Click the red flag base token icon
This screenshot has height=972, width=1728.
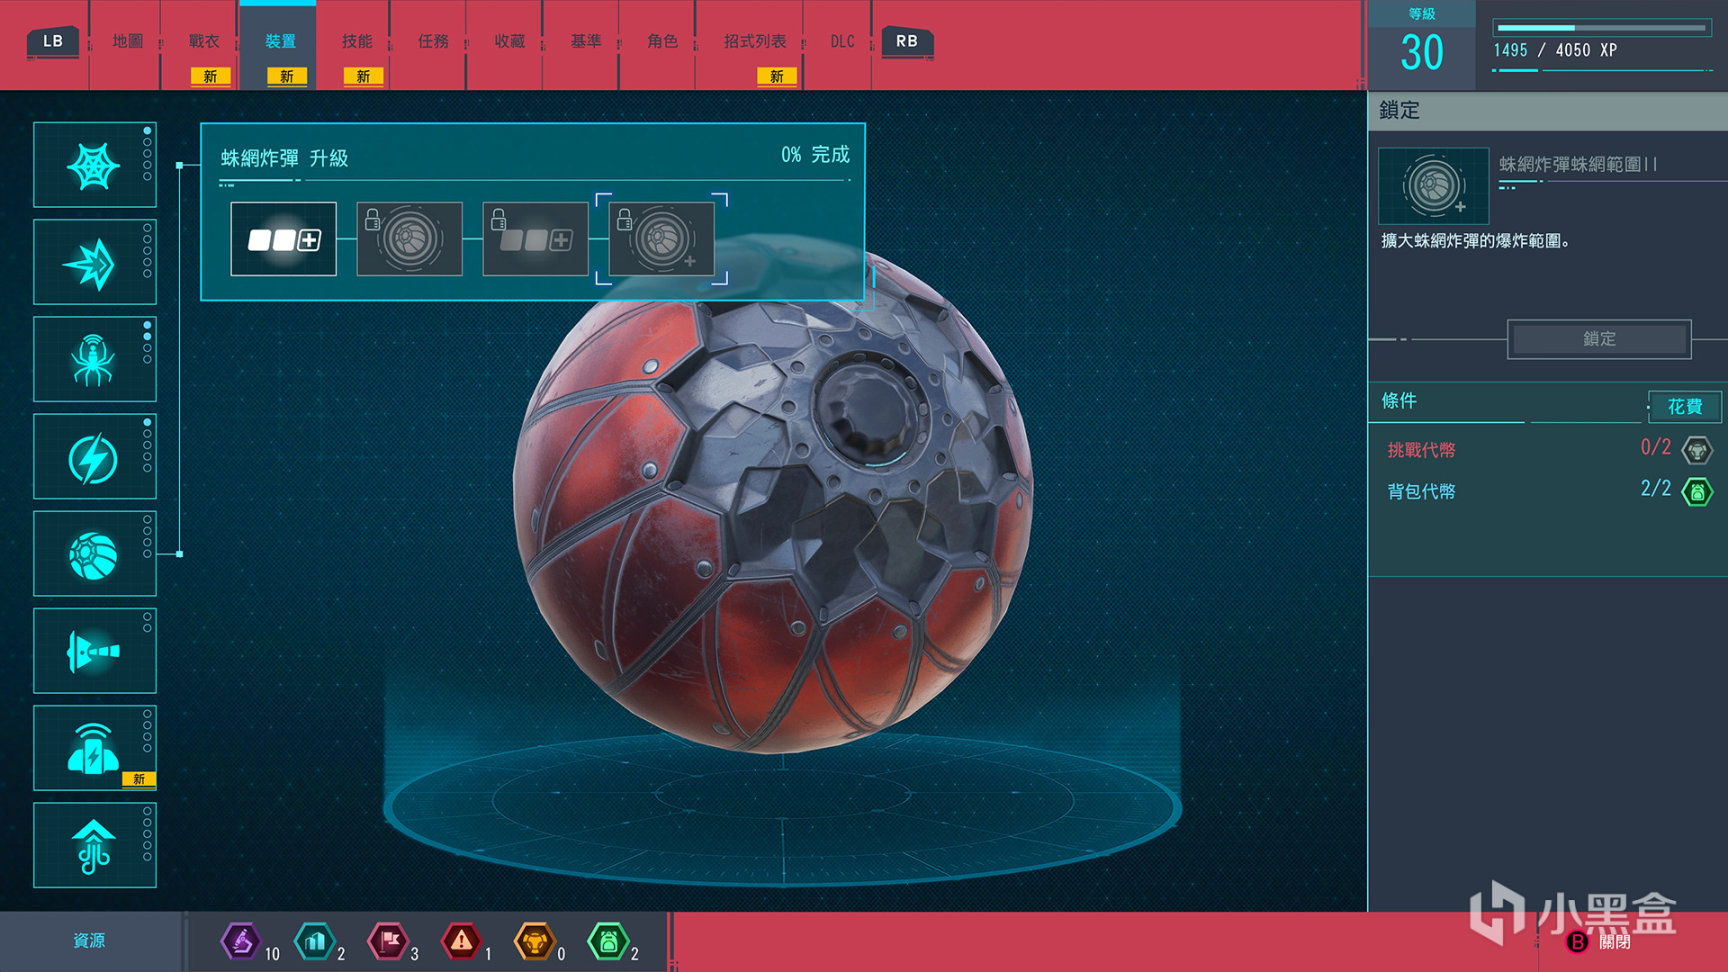click(388, 941)
